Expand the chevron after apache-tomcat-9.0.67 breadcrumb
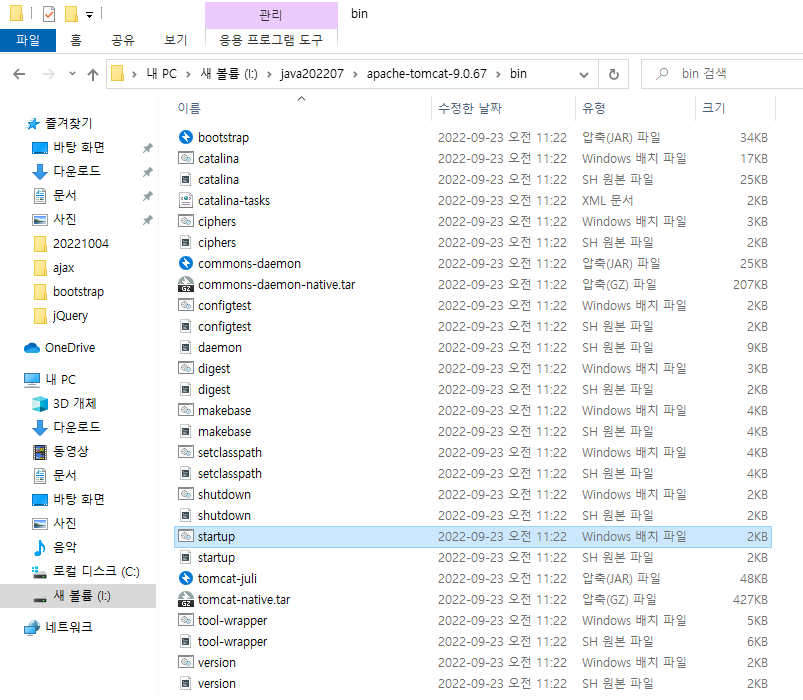803x700 pixels. click(x=498, y=74)
